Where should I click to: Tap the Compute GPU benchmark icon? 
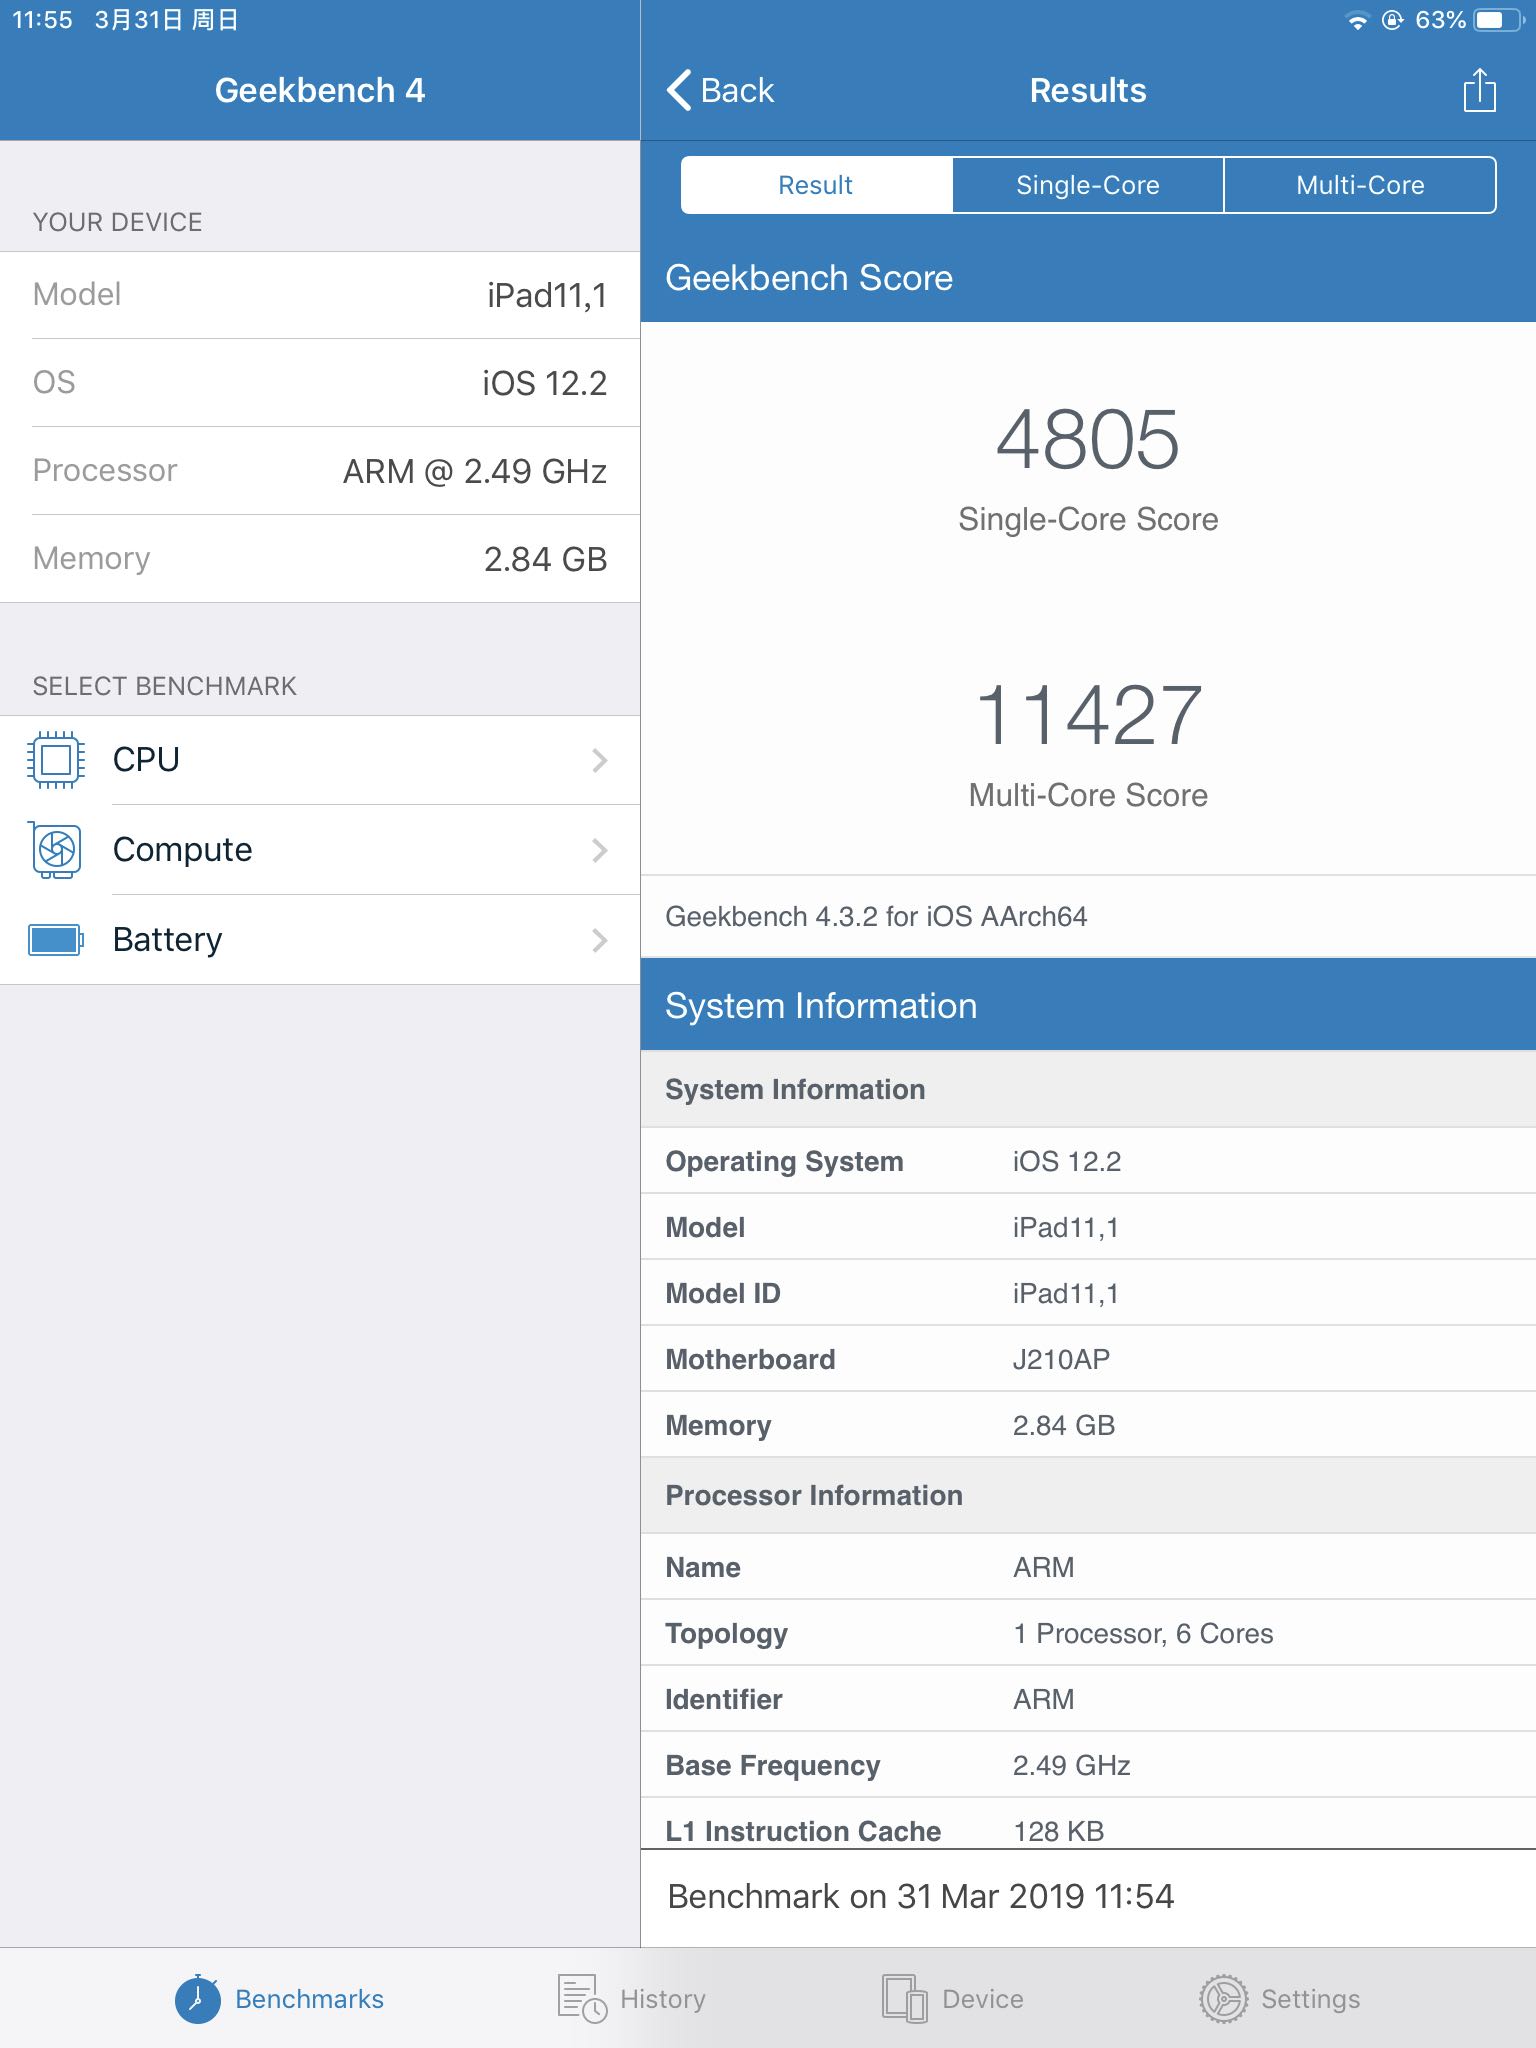click(x=56, y=850)
